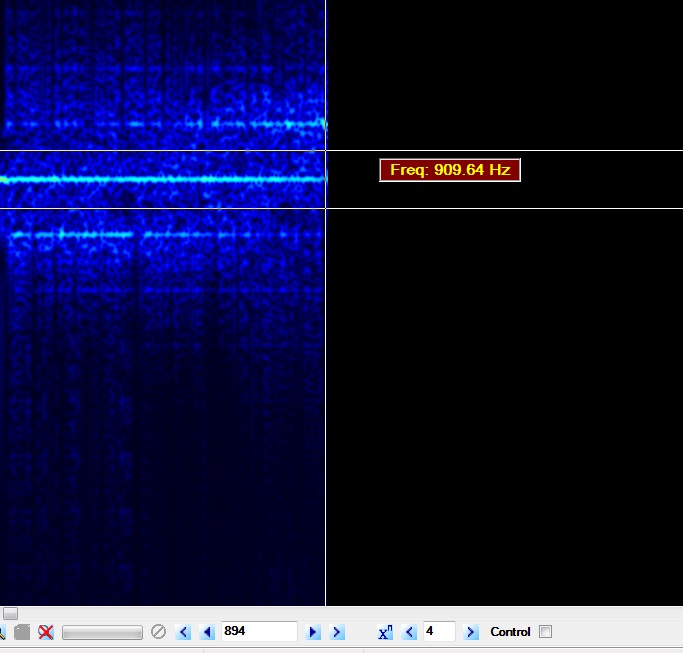The height and width of the screenshot is (653, 683).
Task: Click the red X delete icon
Action: [x=46, y=632]
